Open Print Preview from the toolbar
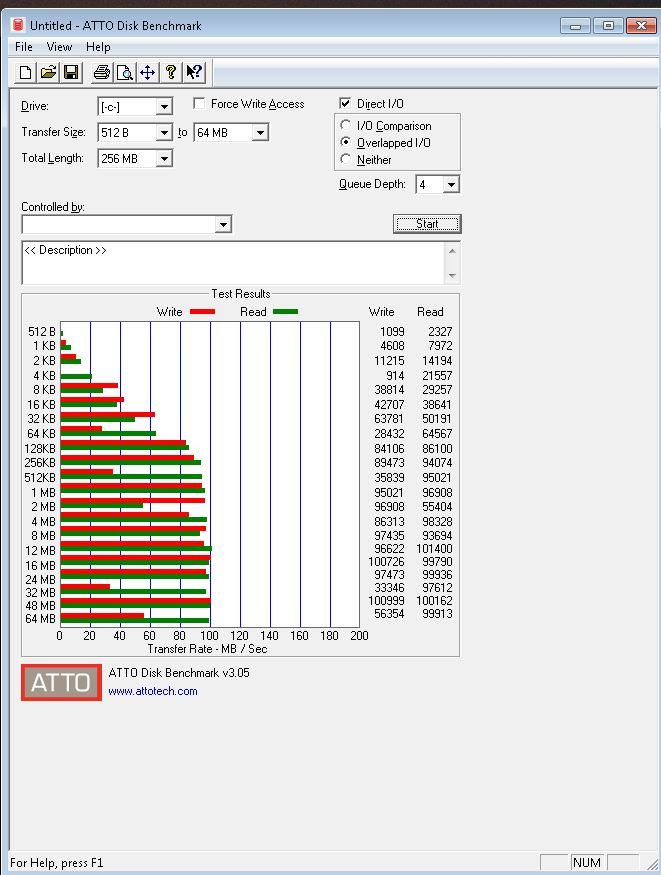Viewport: 661px width, 875px height. click(125, 72)
